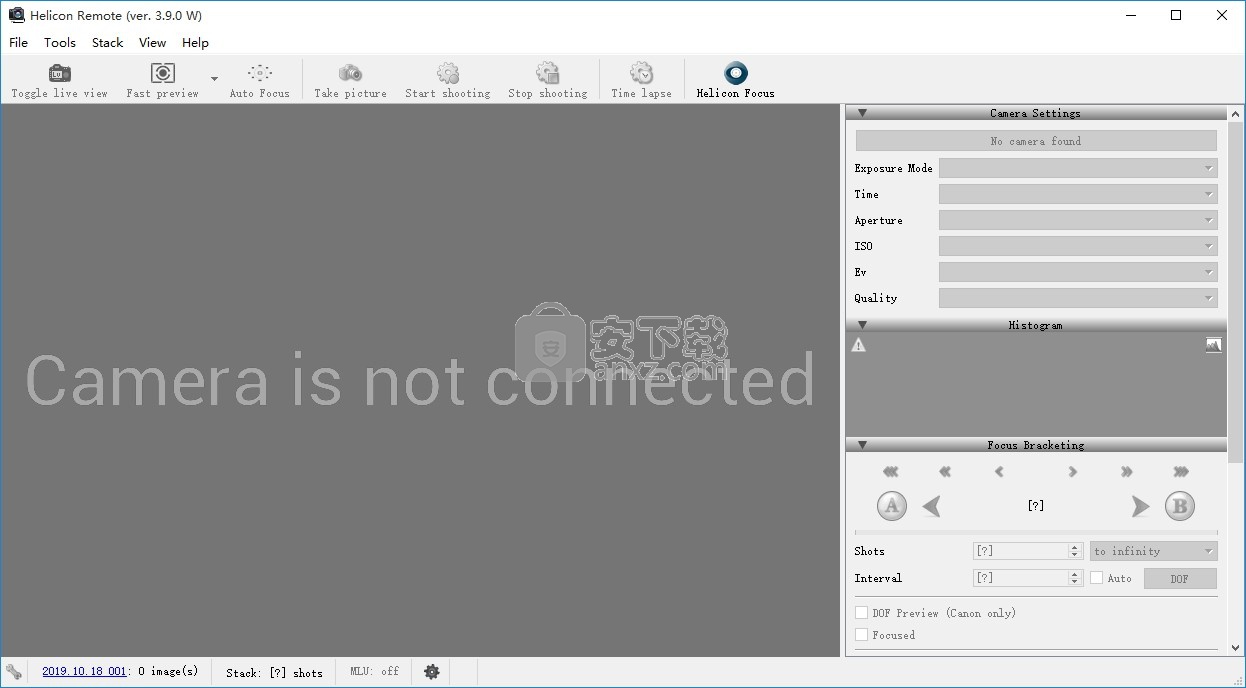The width and height of the screenshot is (1246, 688).
Task: Open the 2019.10.18_001 folder link
Action: pyautogui.click(x=84, y=672)
